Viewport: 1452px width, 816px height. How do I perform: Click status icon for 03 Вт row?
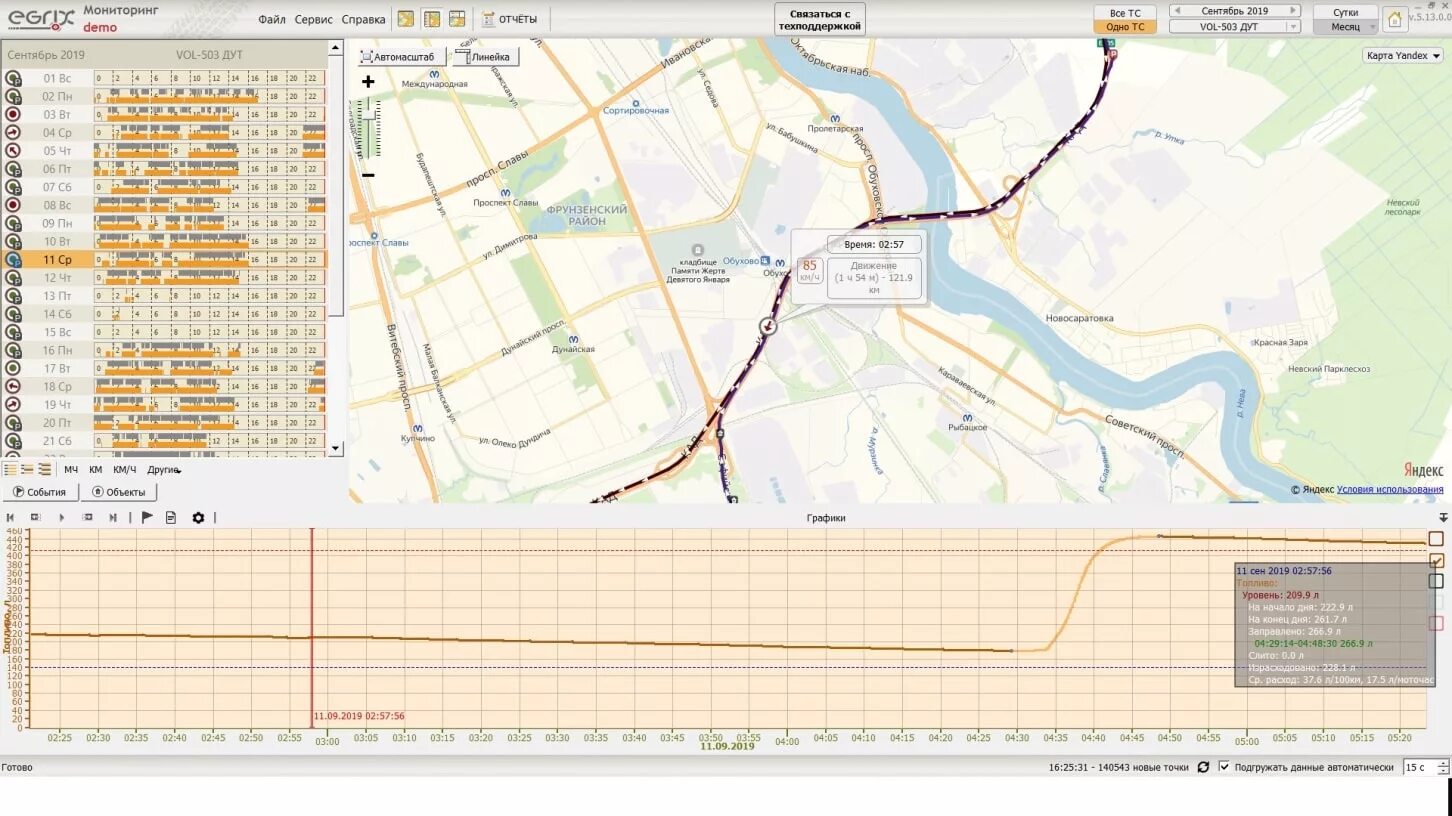coord(13,114)
